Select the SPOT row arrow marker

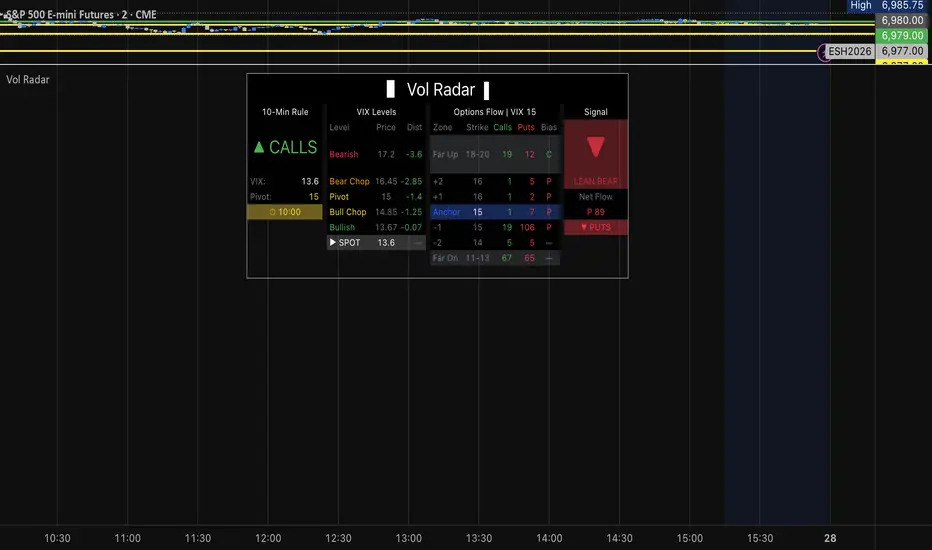[333, 243]
